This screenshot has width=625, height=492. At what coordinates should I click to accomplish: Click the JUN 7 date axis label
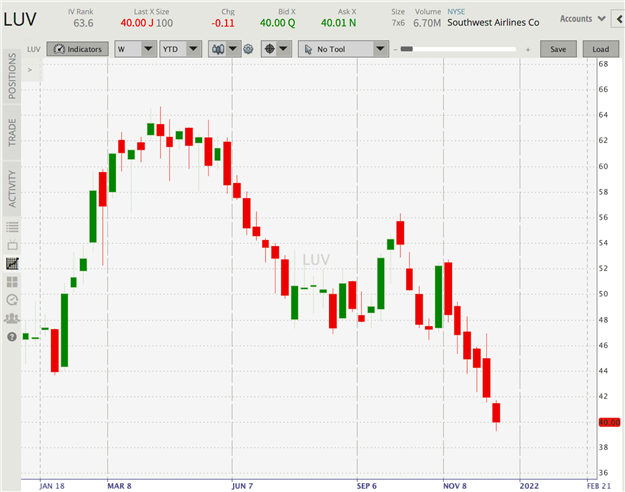pos(242,486)
